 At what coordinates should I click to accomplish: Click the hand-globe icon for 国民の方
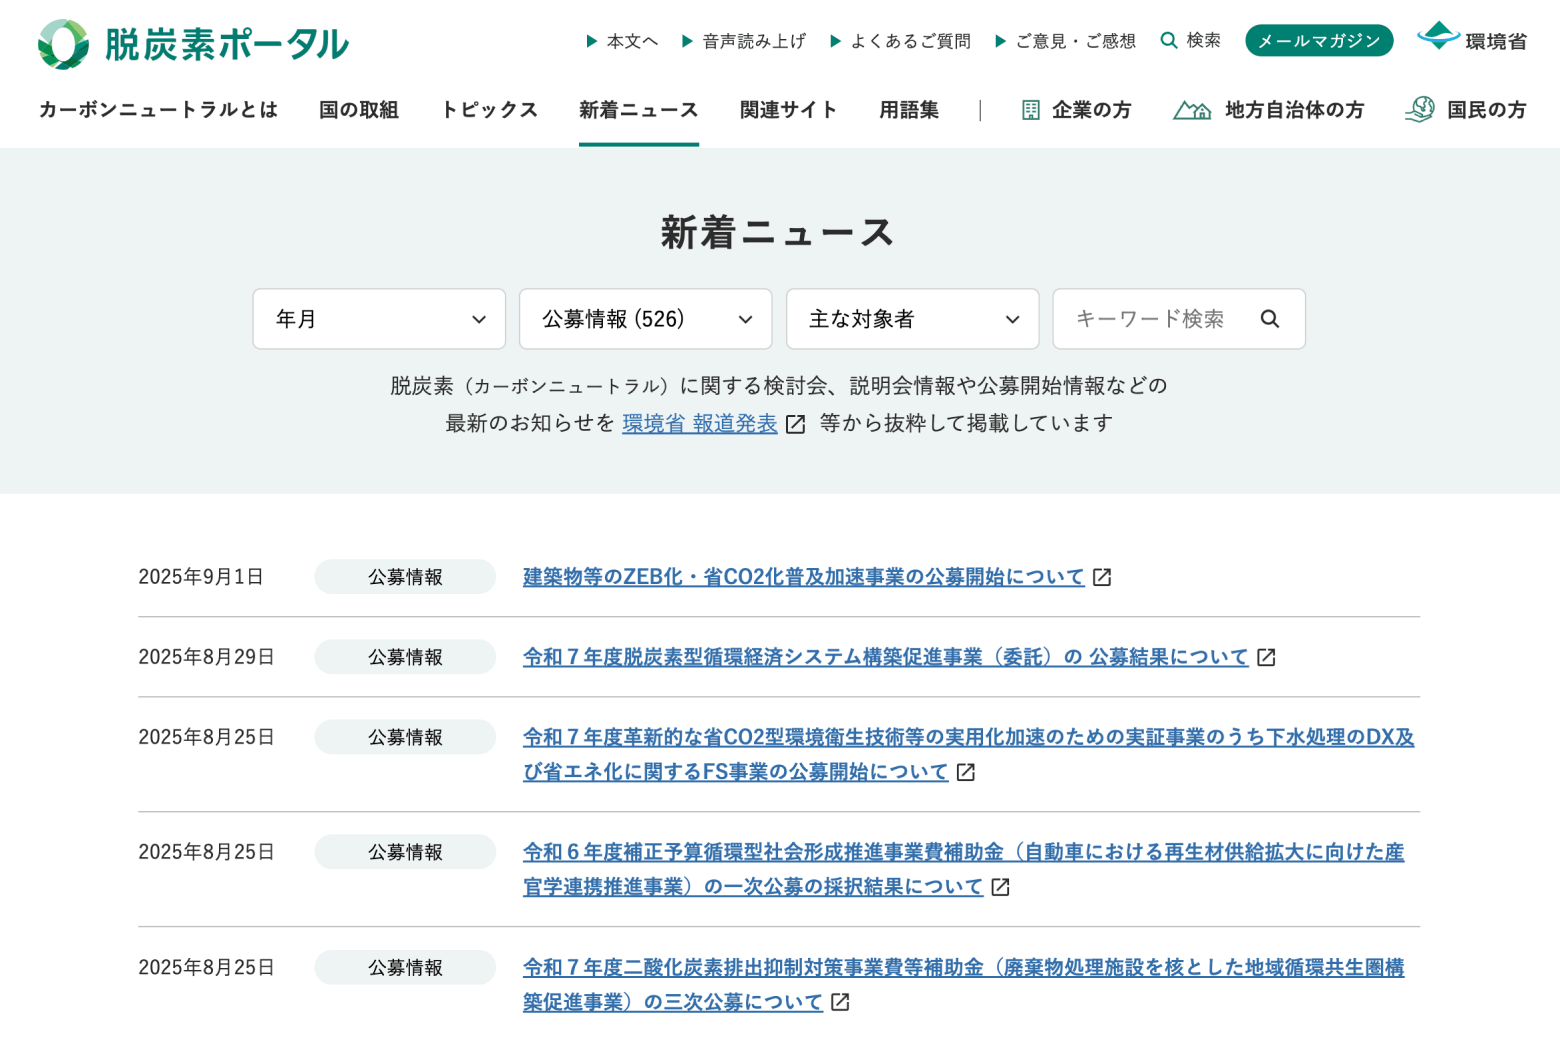click(x=1419, y=110)
